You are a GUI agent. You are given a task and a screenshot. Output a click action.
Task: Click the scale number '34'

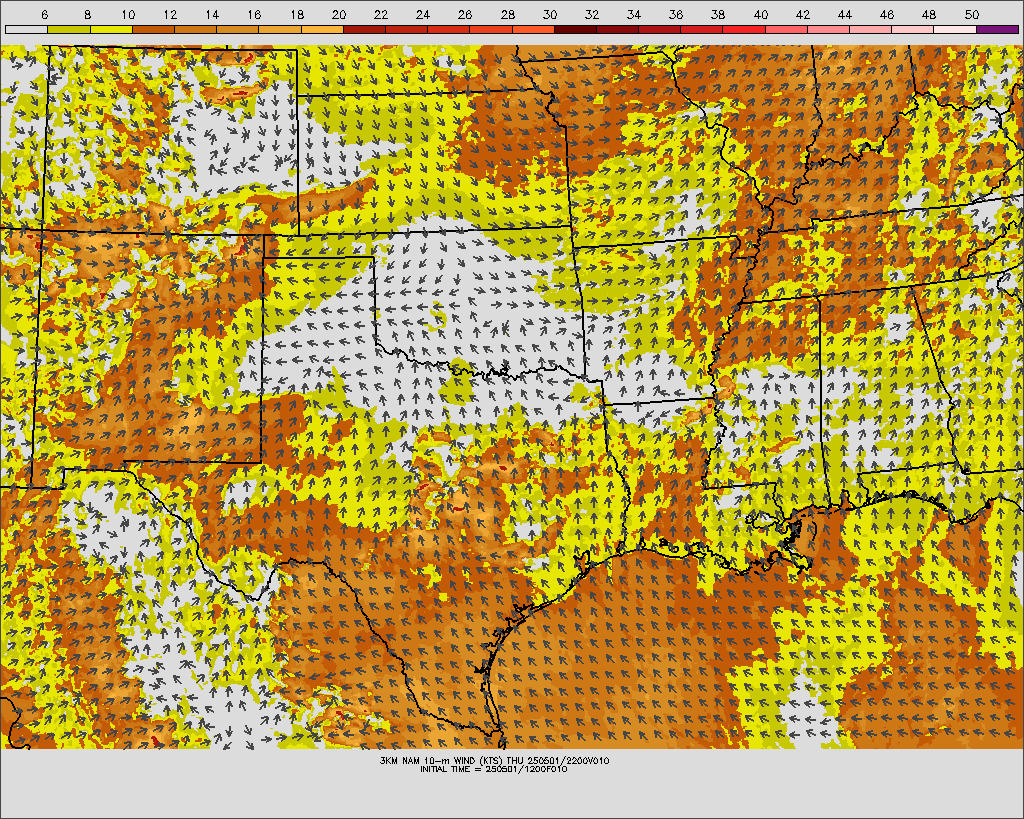click(x=633, y=14)
